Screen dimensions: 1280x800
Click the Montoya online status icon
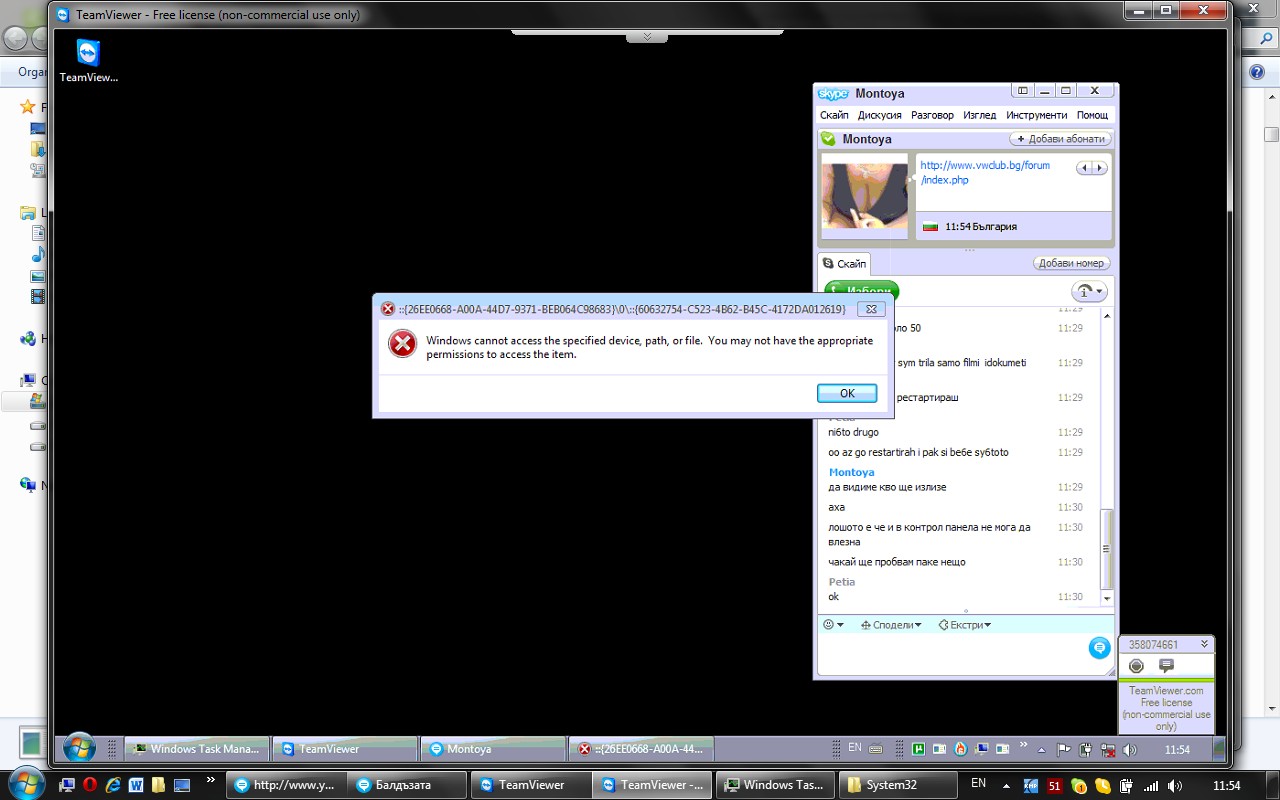tap(828, 139)
